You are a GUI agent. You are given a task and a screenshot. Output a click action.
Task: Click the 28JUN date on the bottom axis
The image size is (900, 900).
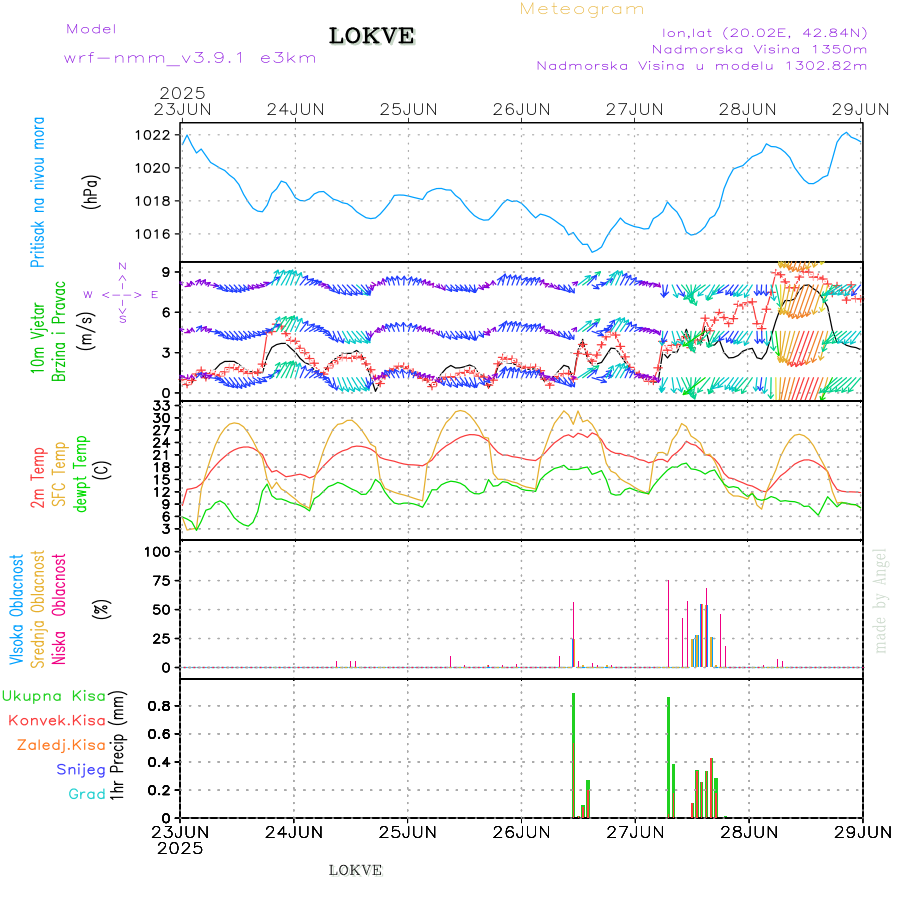pyautogui.click(x=749, y=831)
